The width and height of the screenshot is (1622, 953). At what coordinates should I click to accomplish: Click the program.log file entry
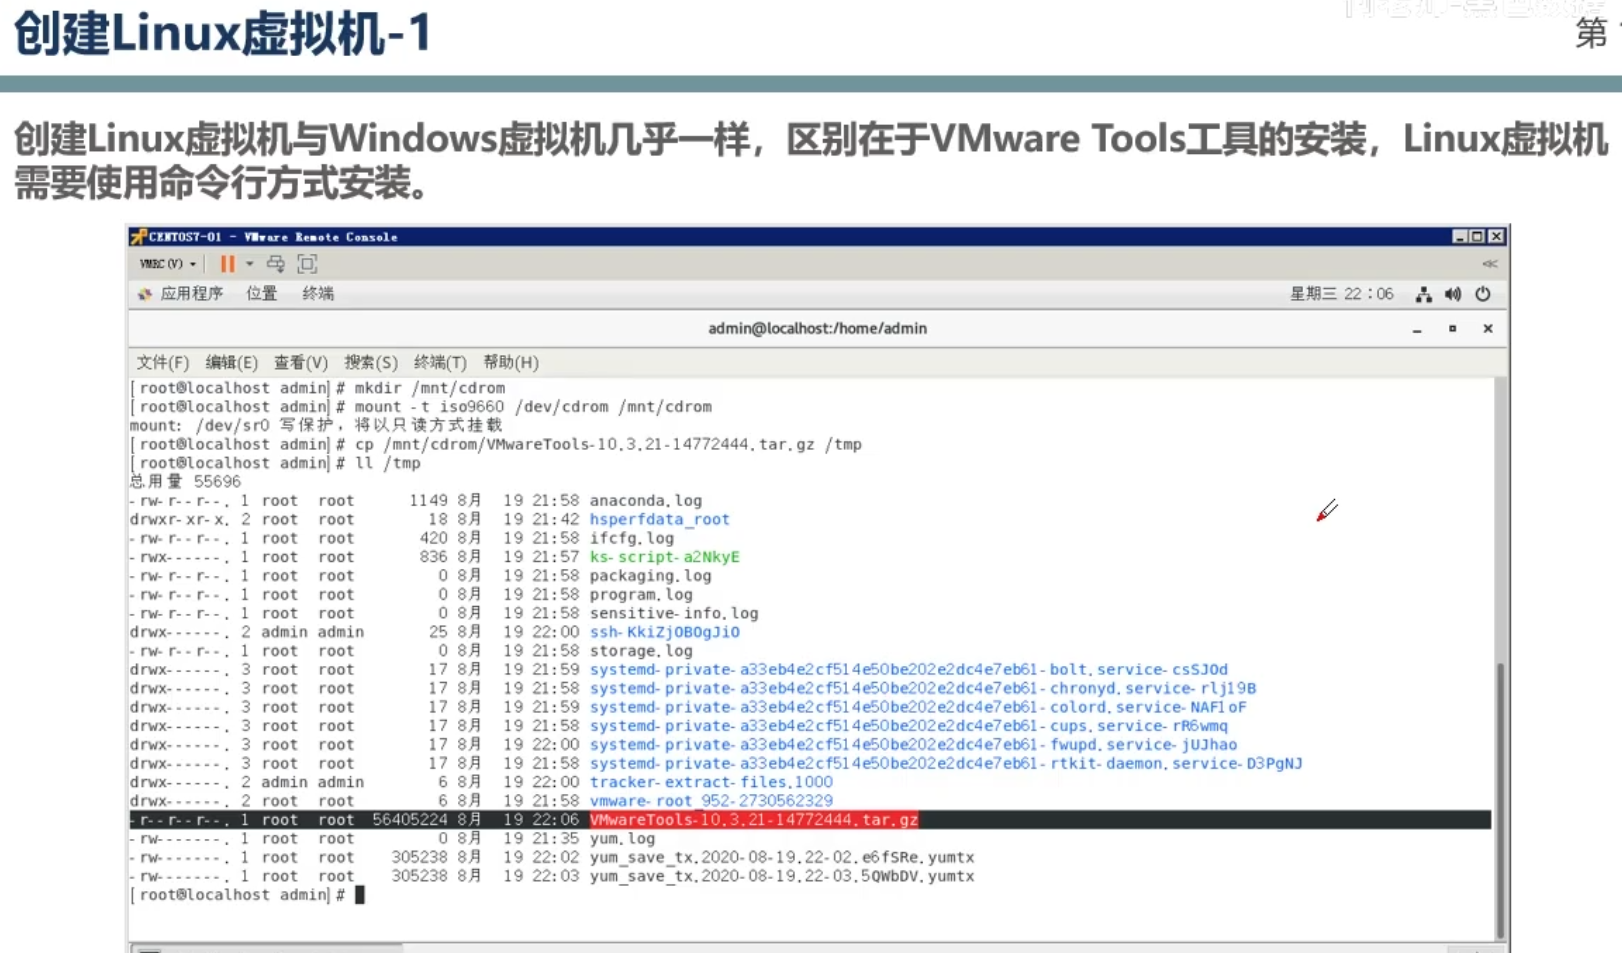641,595
